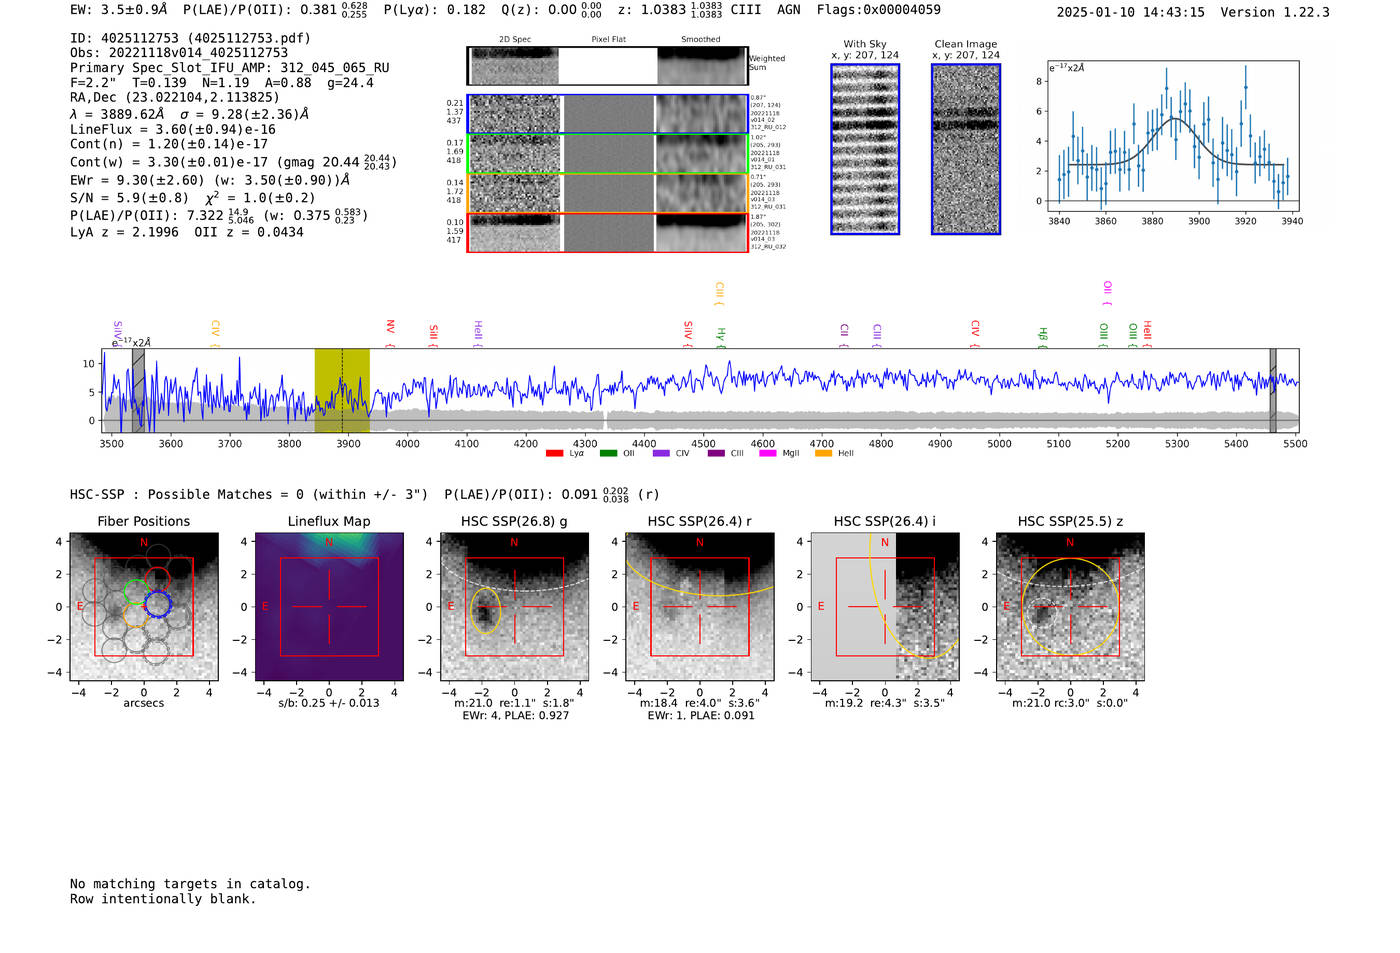Image resolution: width=1400 pixels, height=953 pixels.
Task: Click the With Sky cutout image
Action: click(865, 149)
